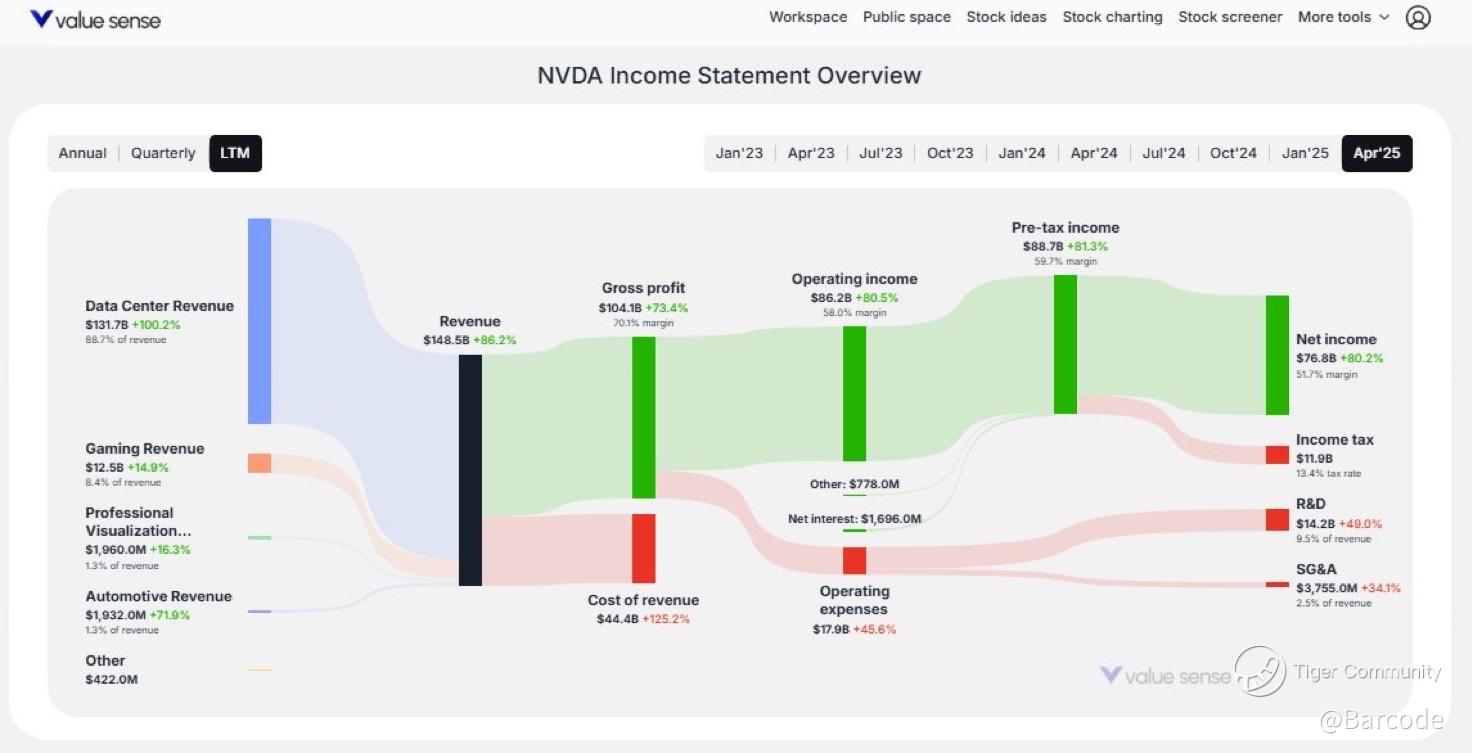The height and width of the screenshot is (753, 1472).
Task: Click the "59.7% margin" text
Action: [x=1065, y=261]
